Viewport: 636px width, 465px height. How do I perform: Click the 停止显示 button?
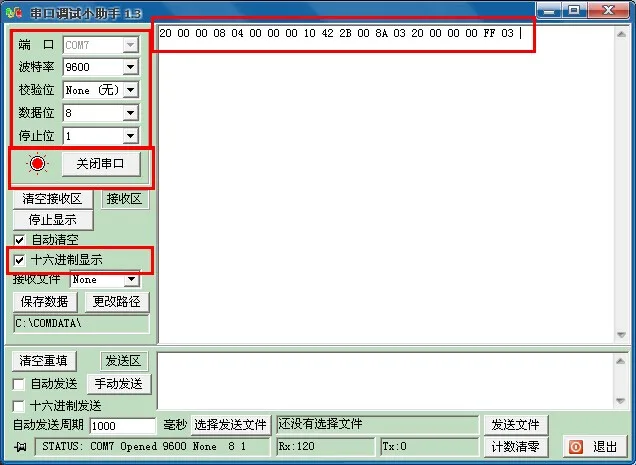[x=53, y=220]
